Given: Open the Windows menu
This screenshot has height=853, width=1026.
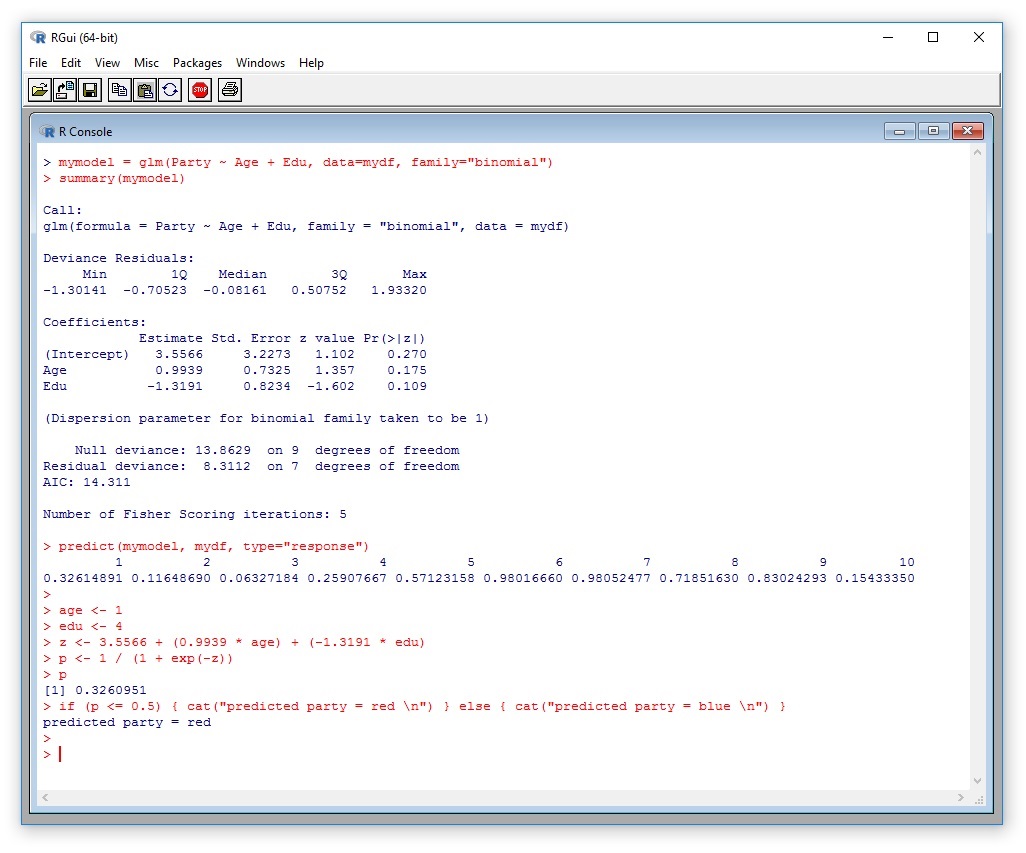Looking at the screenshot, I should pyautogui.click(x=260, y=63).
